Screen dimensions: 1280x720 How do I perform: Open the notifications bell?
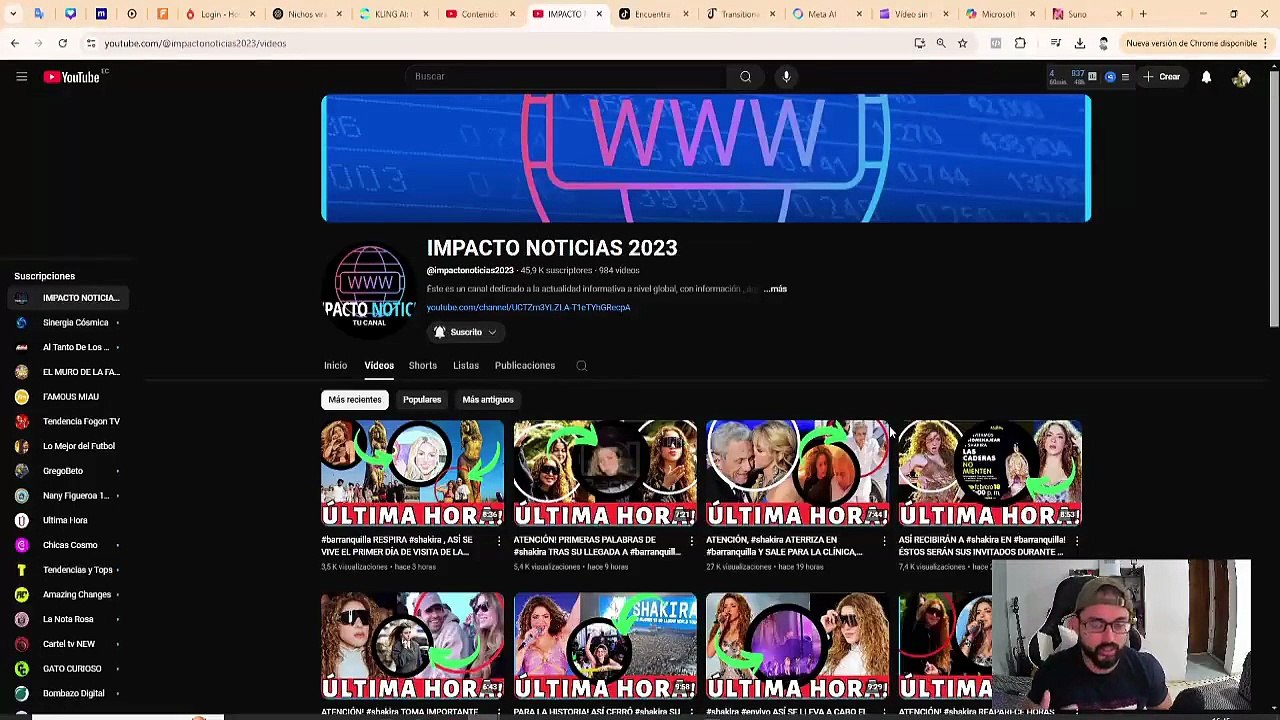pyautogui.click(x=1206, y=77)
